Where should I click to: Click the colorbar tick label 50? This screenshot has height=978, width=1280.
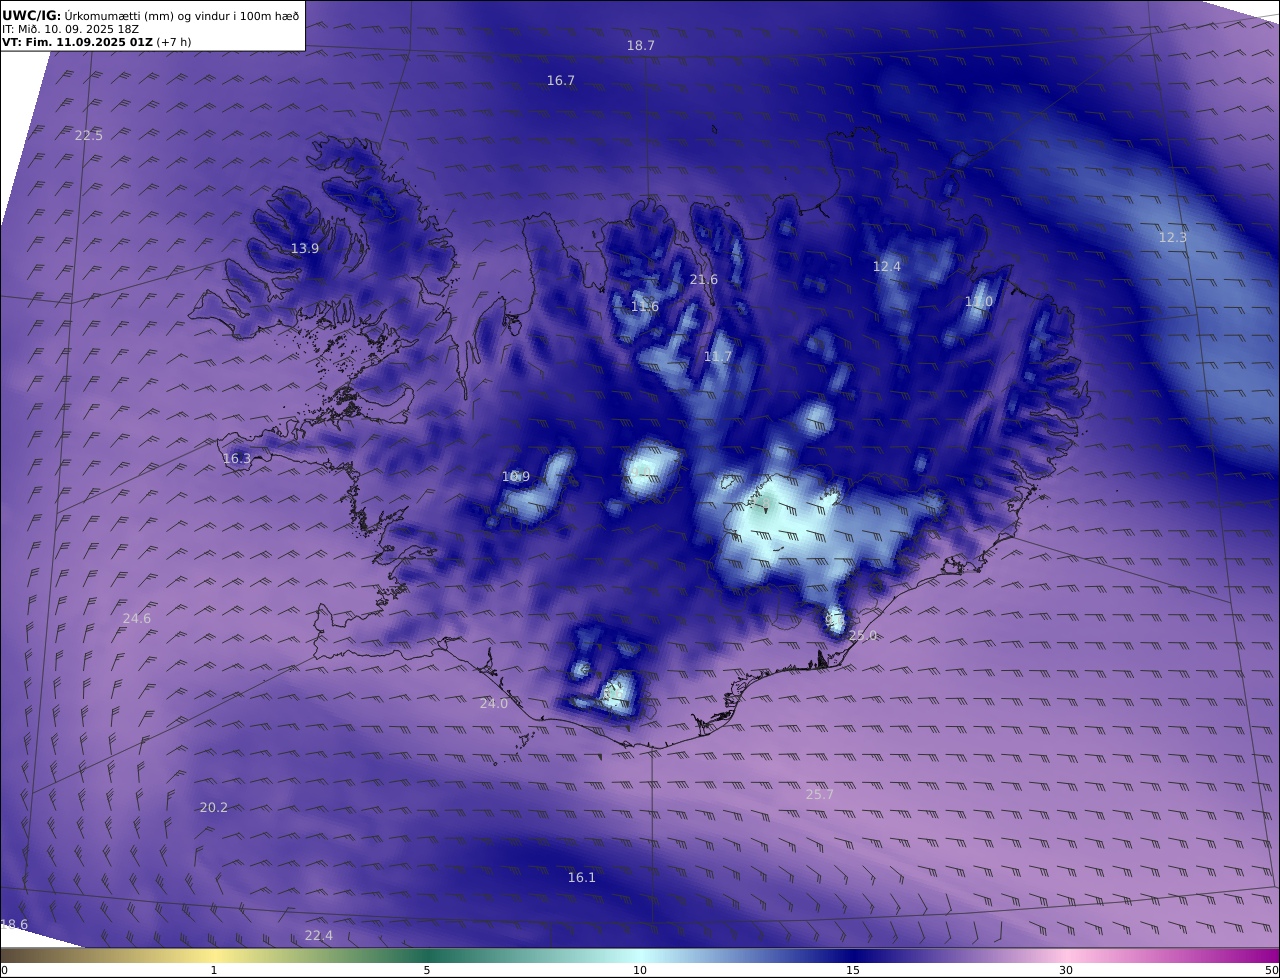1272,970
